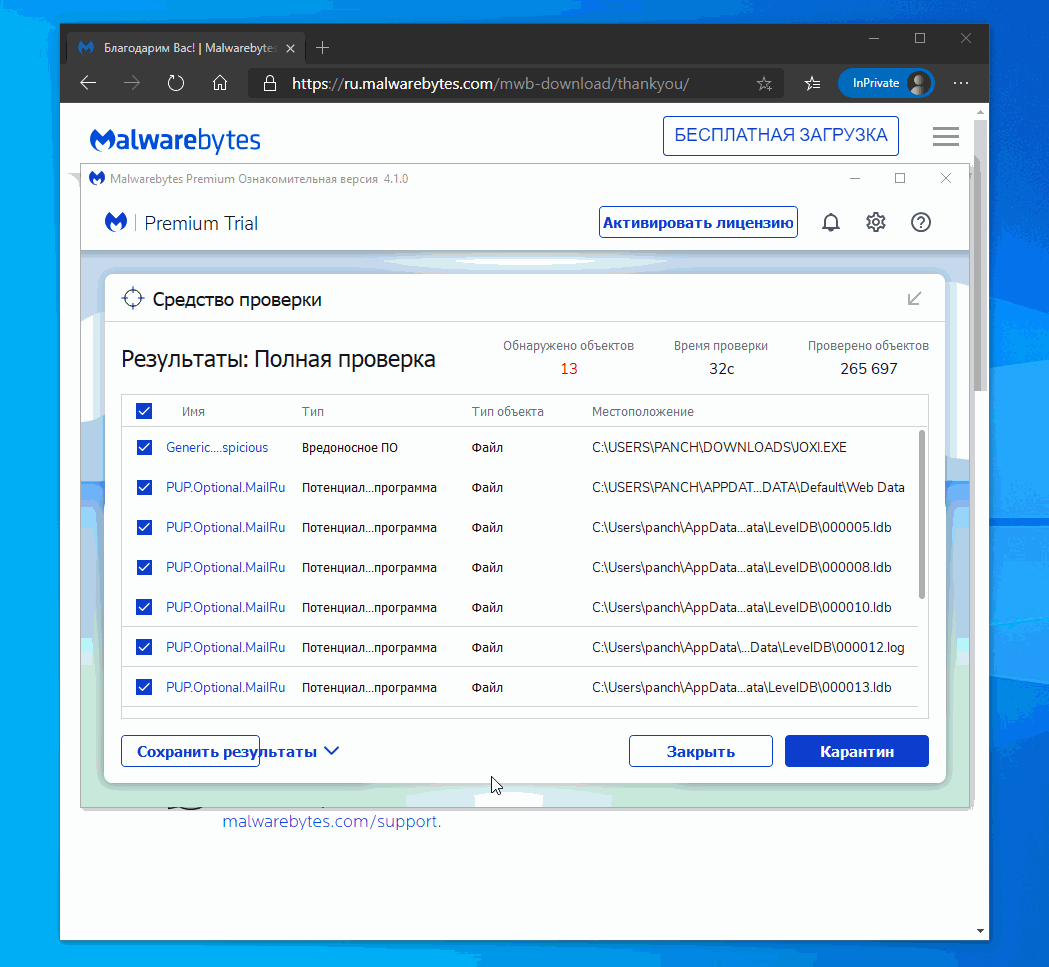The height and width of the screenshot is (967, 1049).
Task: Sort by the Тип объекта column header
Action: (x=507, y=412)
